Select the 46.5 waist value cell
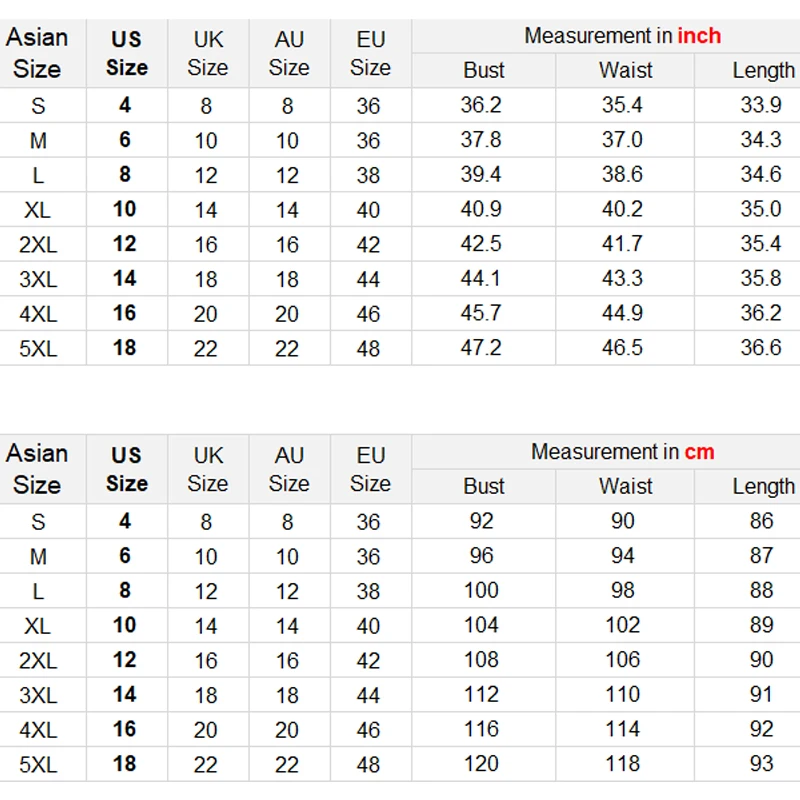Screen dimensions: 800x800 (x=622, y=348)
